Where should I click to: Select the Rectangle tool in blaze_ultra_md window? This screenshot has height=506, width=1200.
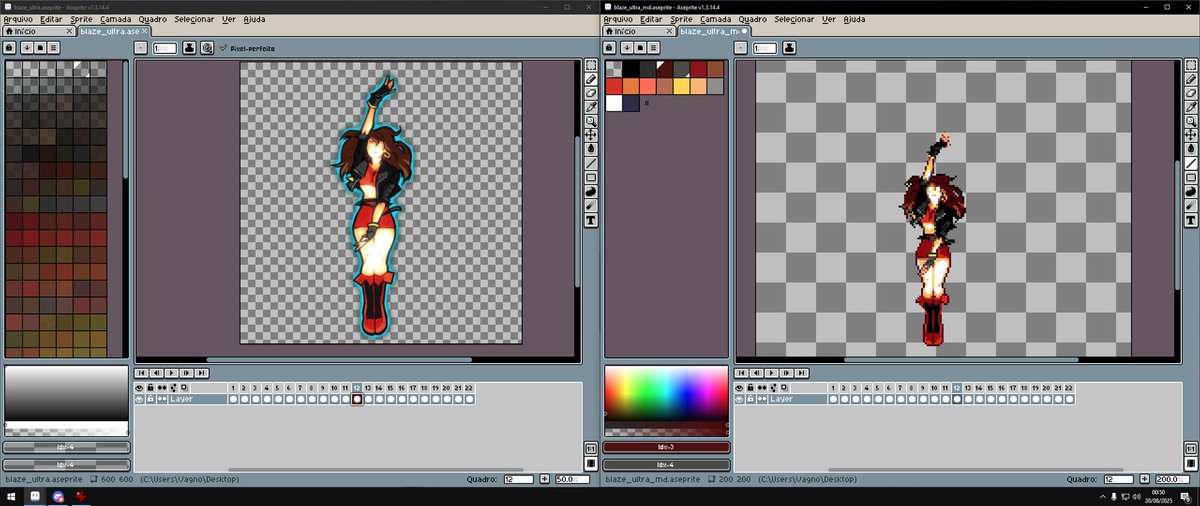tap(1191, 177)
